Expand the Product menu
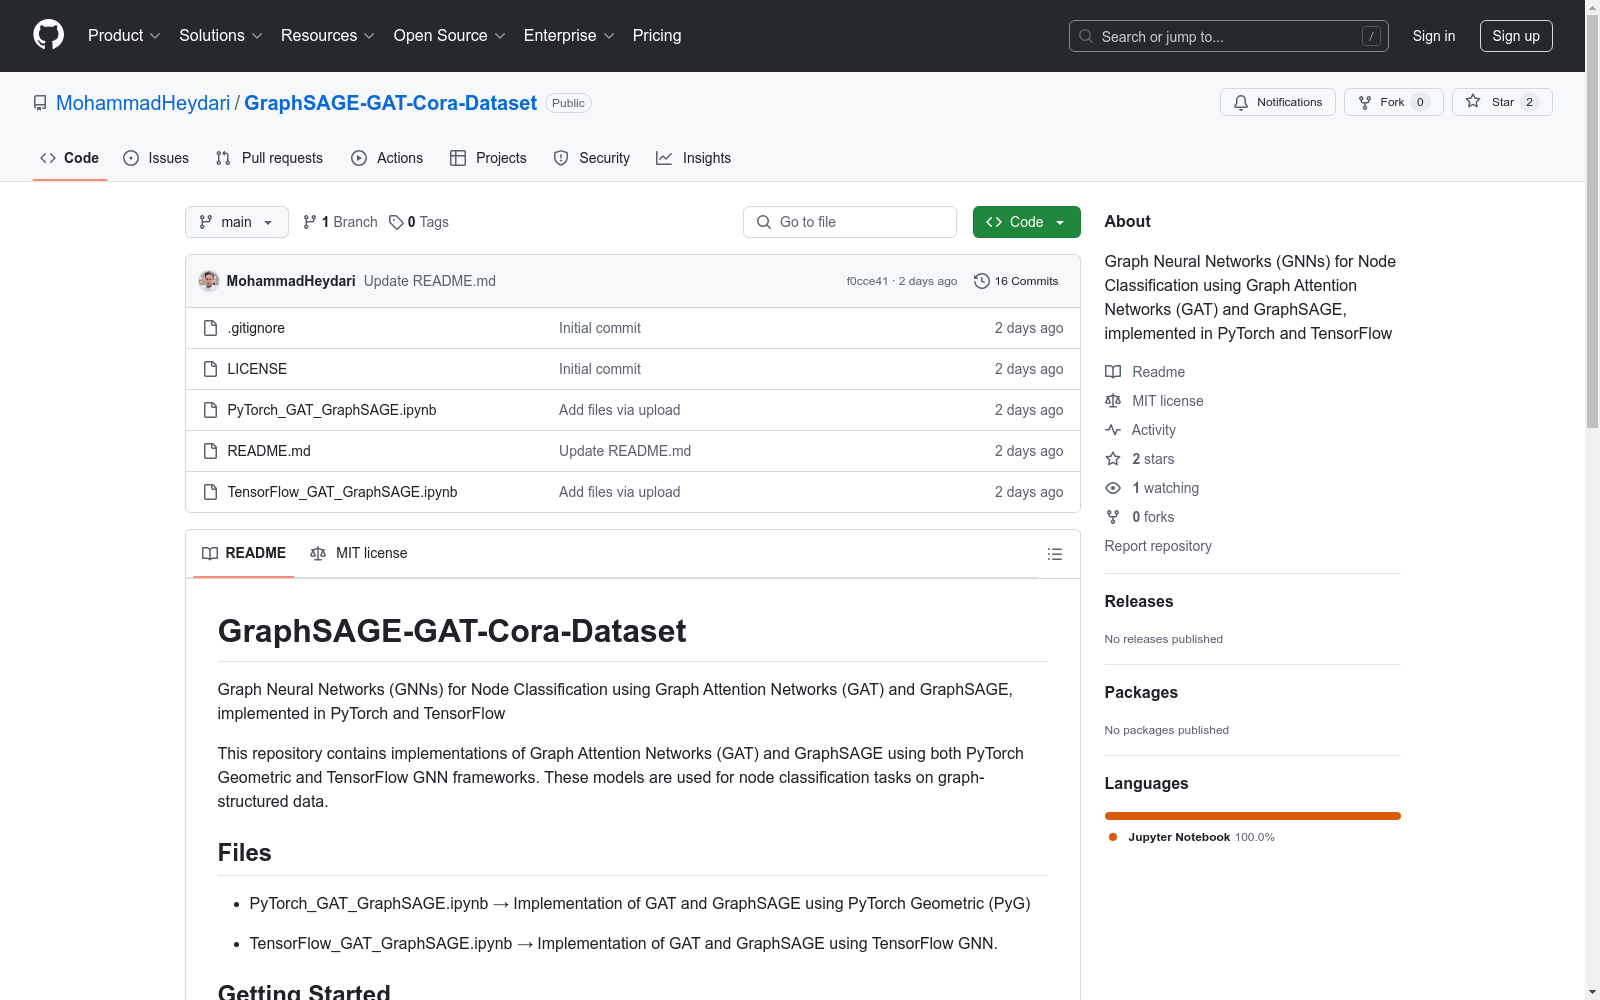The image size is (1600, 1000). point(124,36)
